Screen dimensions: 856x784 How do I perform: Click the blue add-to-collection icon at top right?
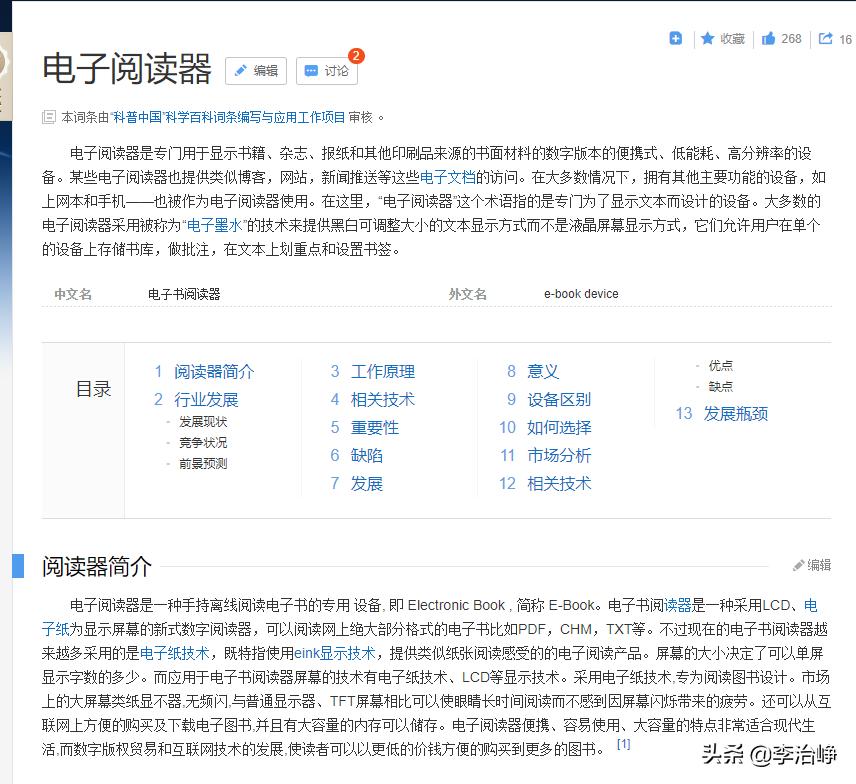pyautogui.click(x=676, y=38)
